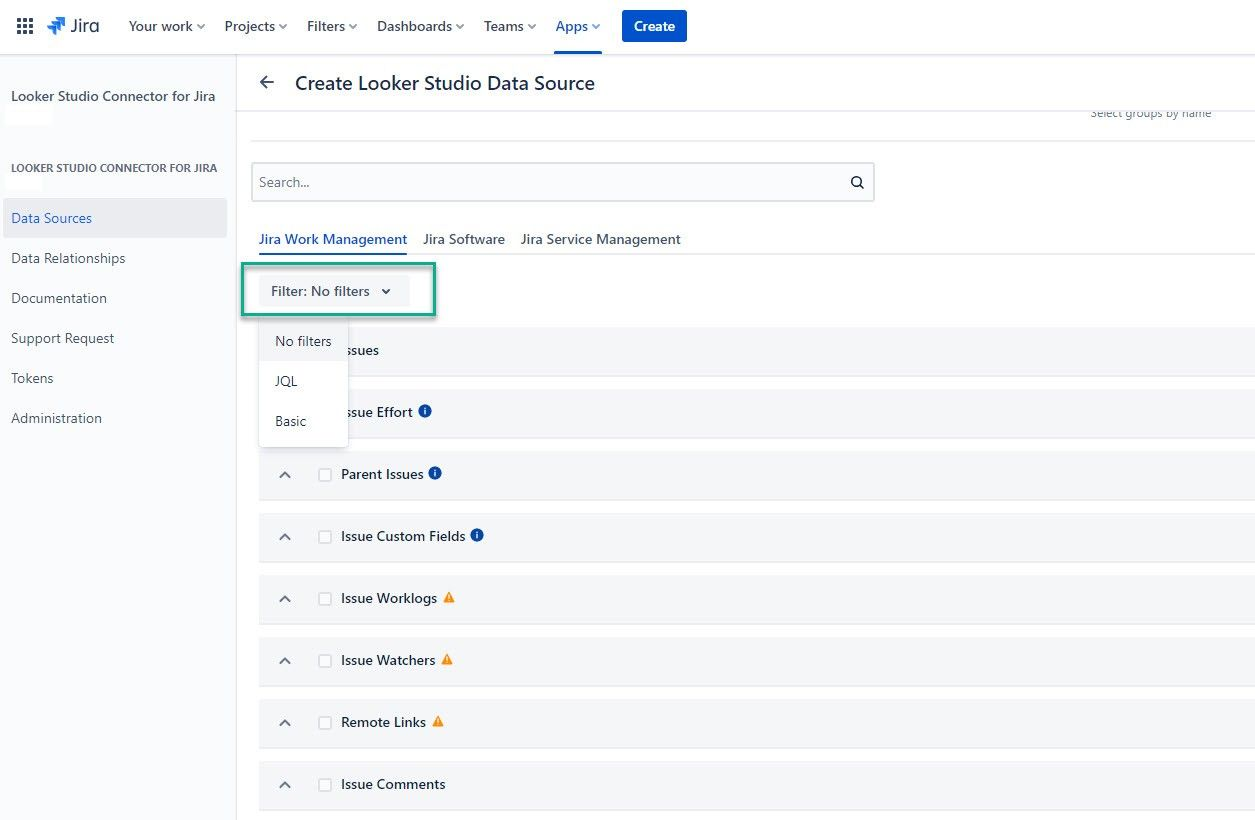Check the Parent Issues checkbox

point(325,474)
